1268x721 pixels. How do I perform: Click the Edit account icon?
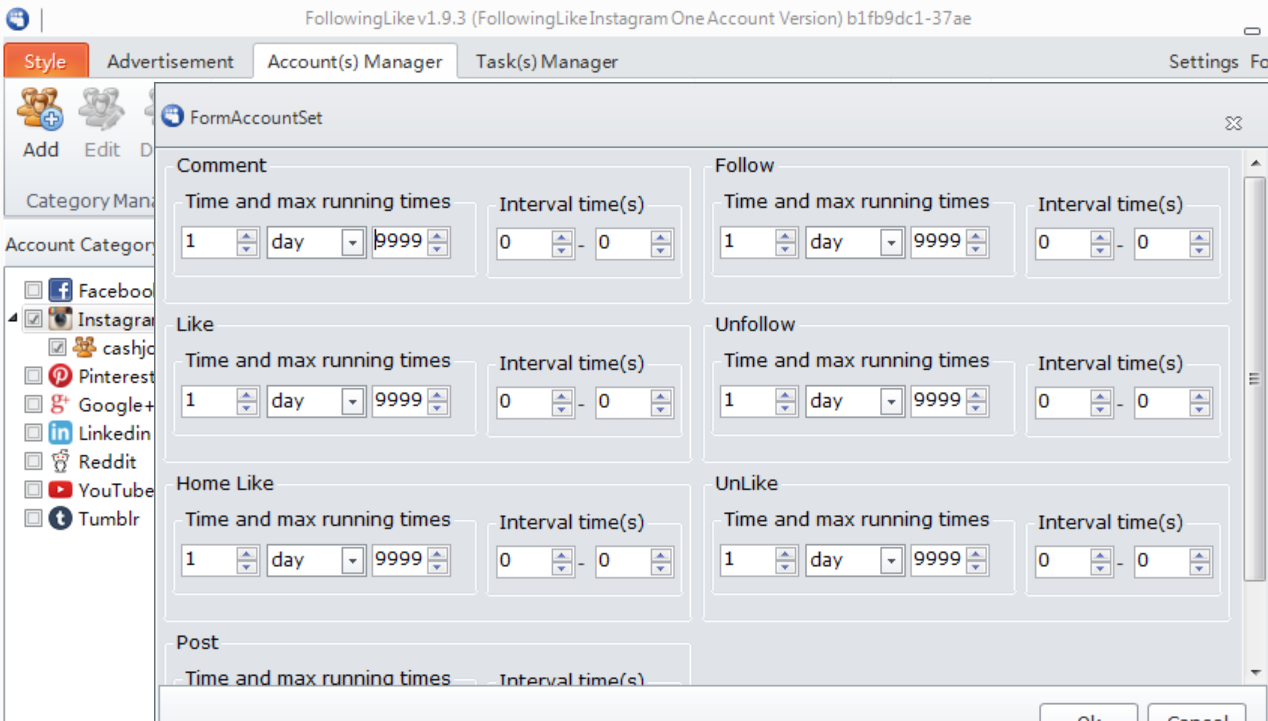(x=101, y=110)
